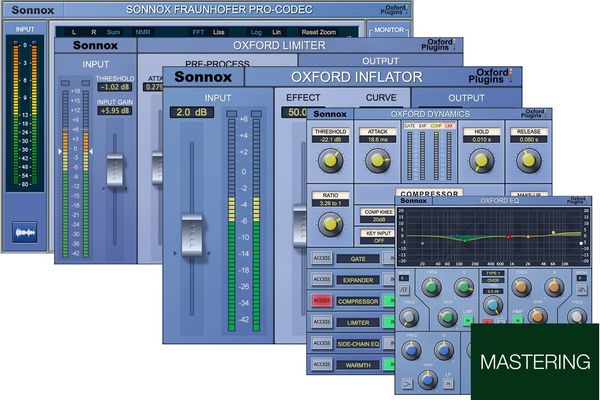The width and height of the screenshot is (600, 400).
Task: Click the Dynamics THRESHOLD knob
Action: [x=331, y=160]
